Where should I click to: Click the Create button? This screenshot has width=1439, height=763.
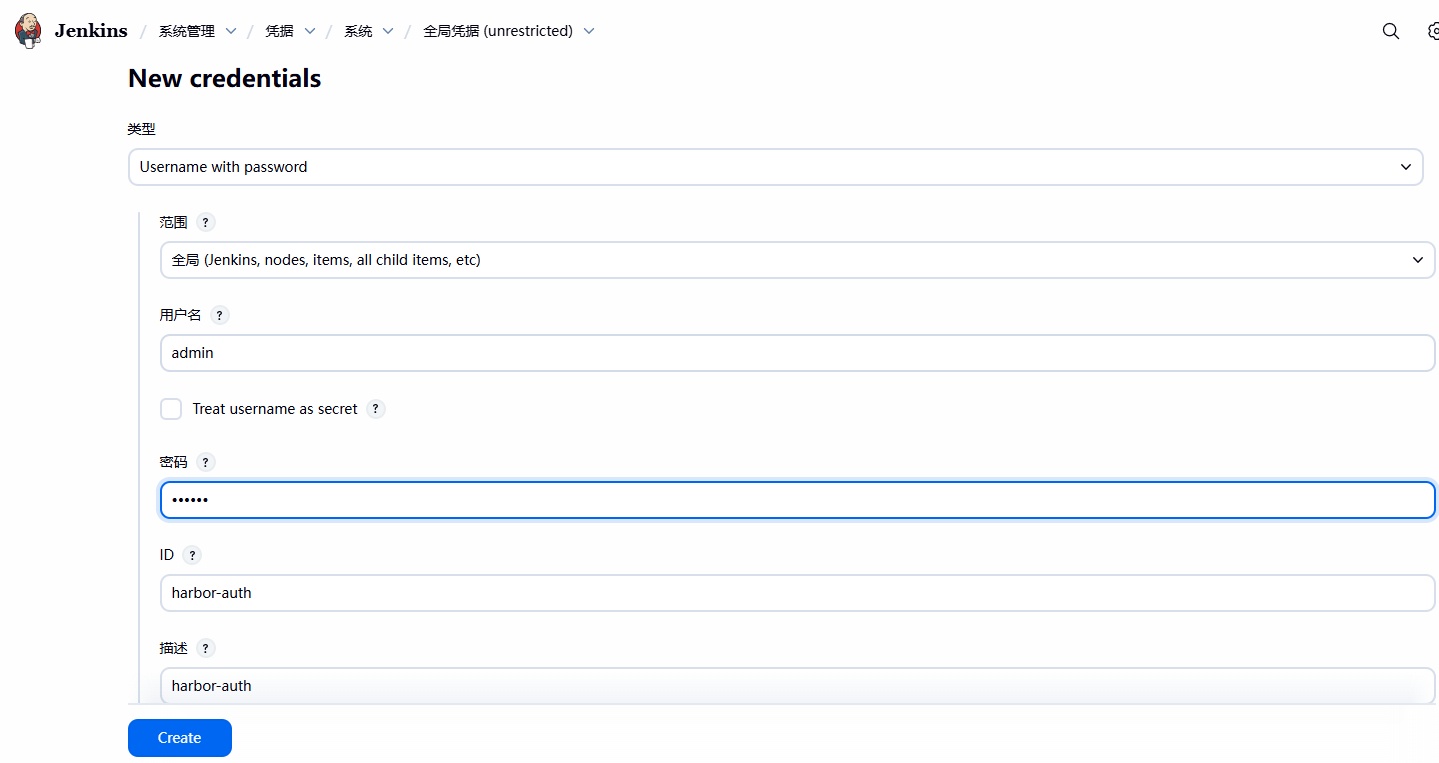coord(180,738)
